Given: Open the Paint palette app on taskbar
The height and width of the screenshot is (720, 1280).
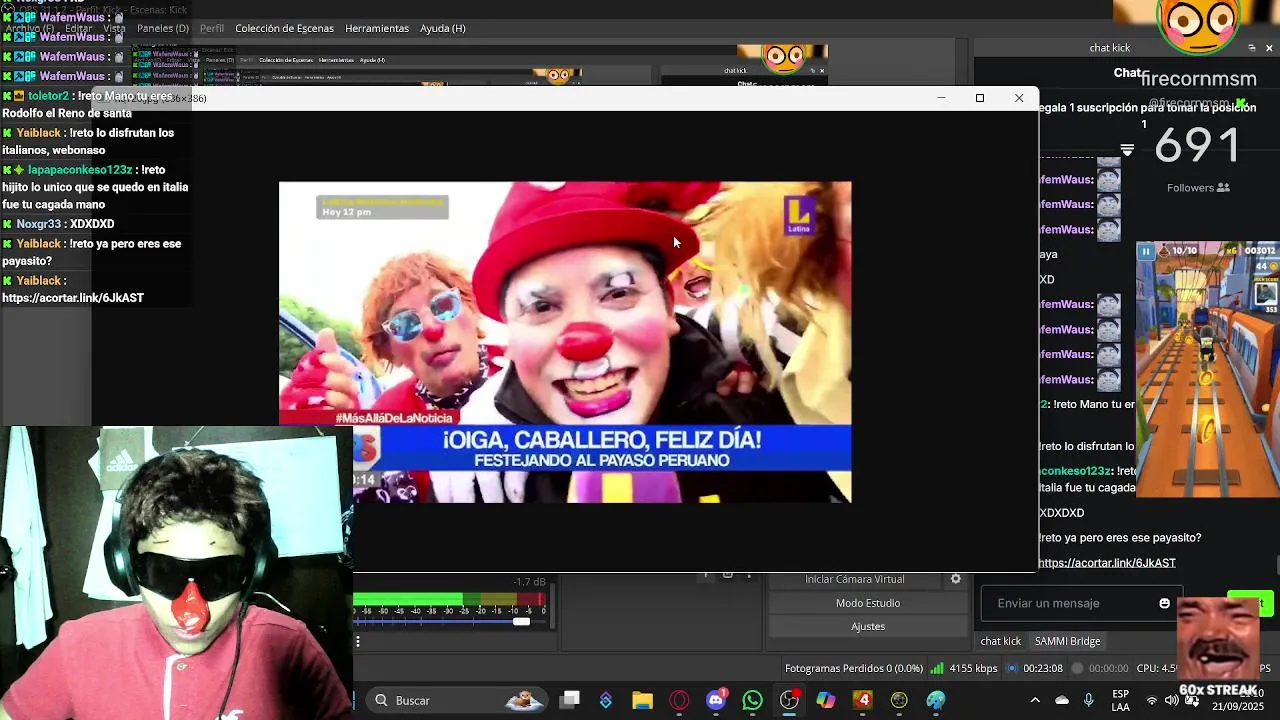Looking at the screenshot, I should [936, 700].
